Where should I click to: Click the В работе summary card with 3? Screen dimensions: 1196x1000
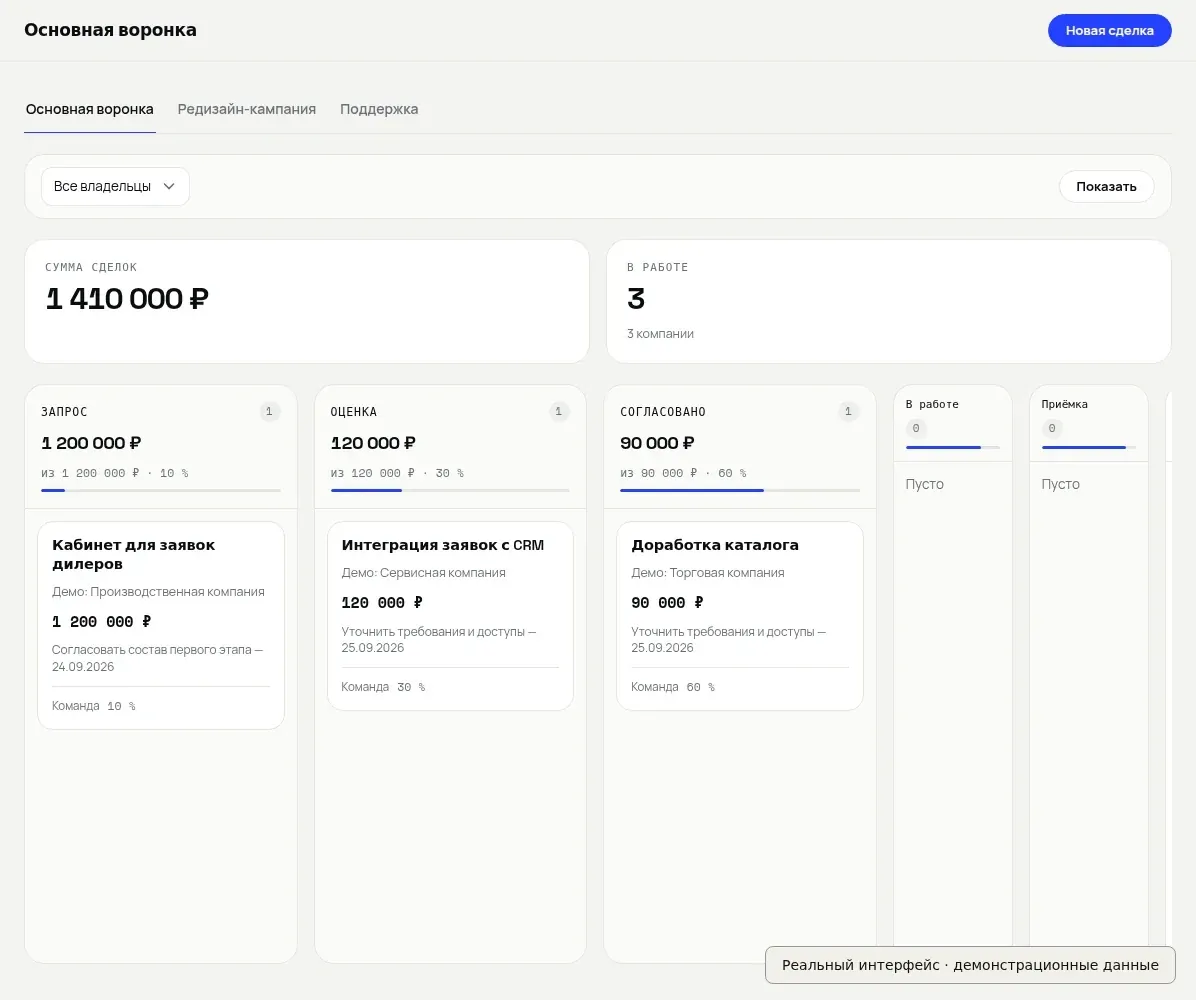pos(889,301)
